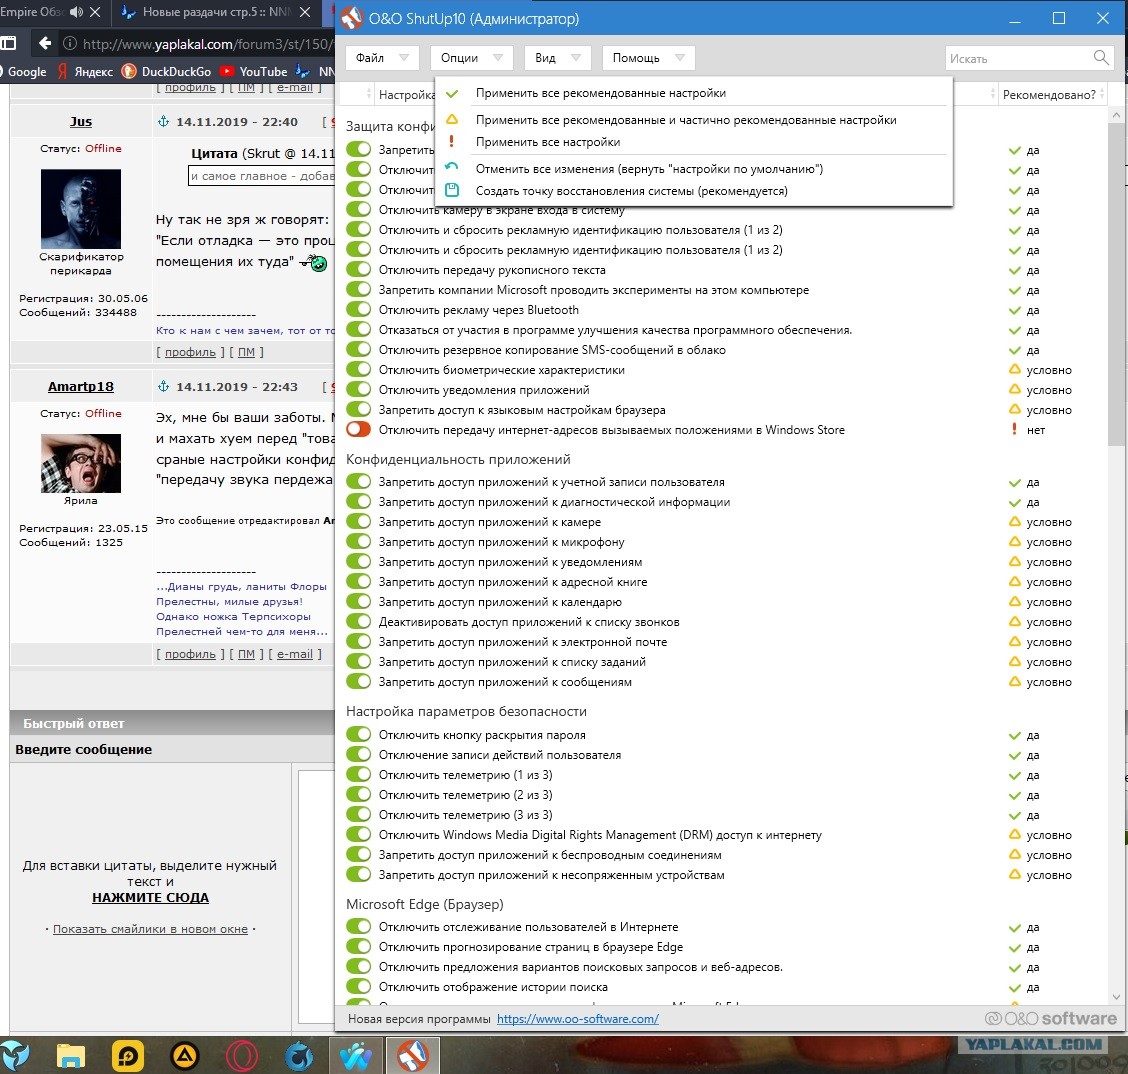The width and height of the screenshot is (1128, 1074).
Task: Click the ShutUp10 vertical scrollbar thumb
Action: coord(1116,284)
